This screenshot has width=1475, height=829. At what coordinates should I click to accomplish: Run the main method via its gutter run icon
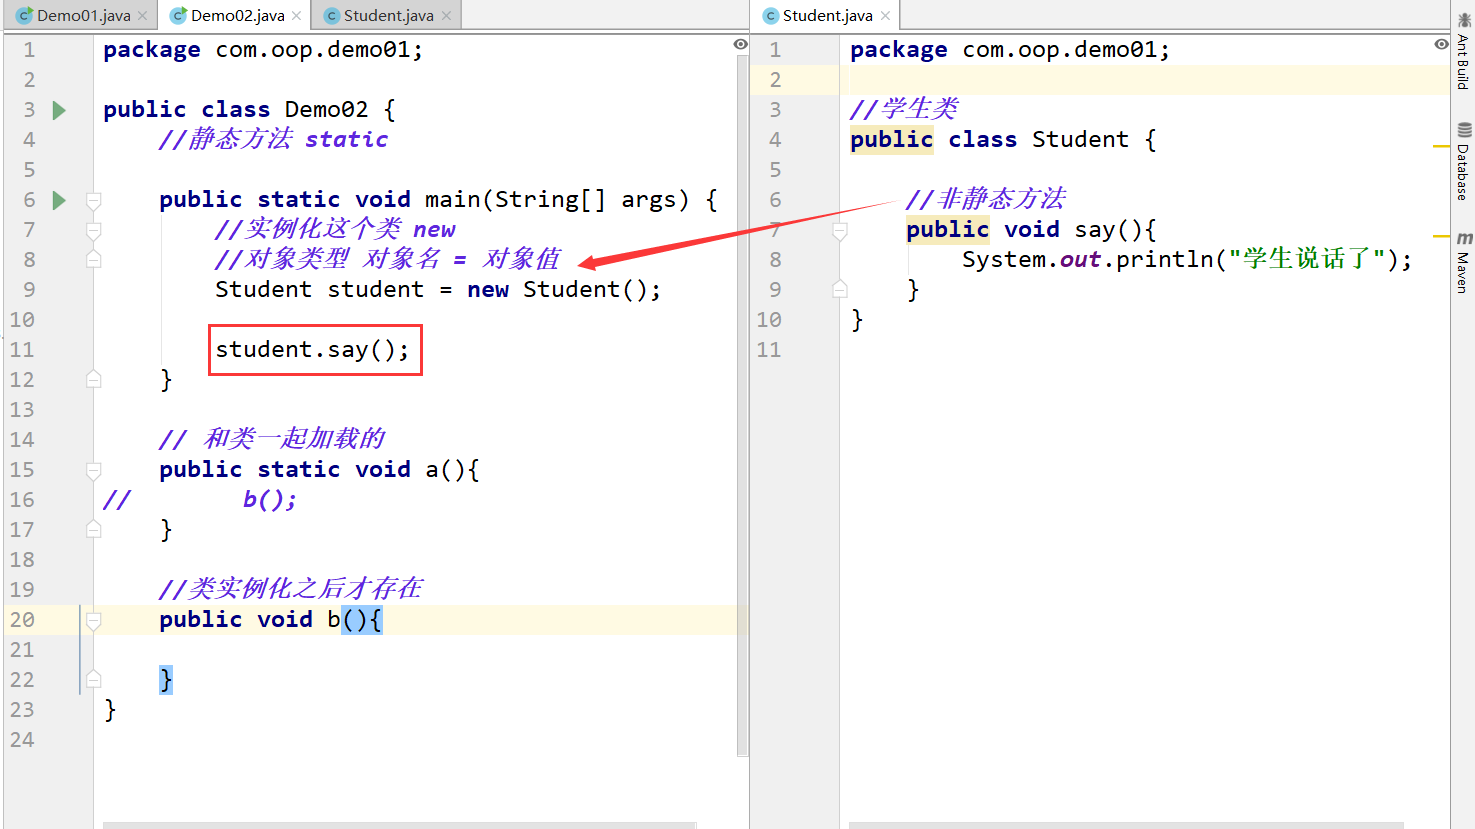(58, 199)
